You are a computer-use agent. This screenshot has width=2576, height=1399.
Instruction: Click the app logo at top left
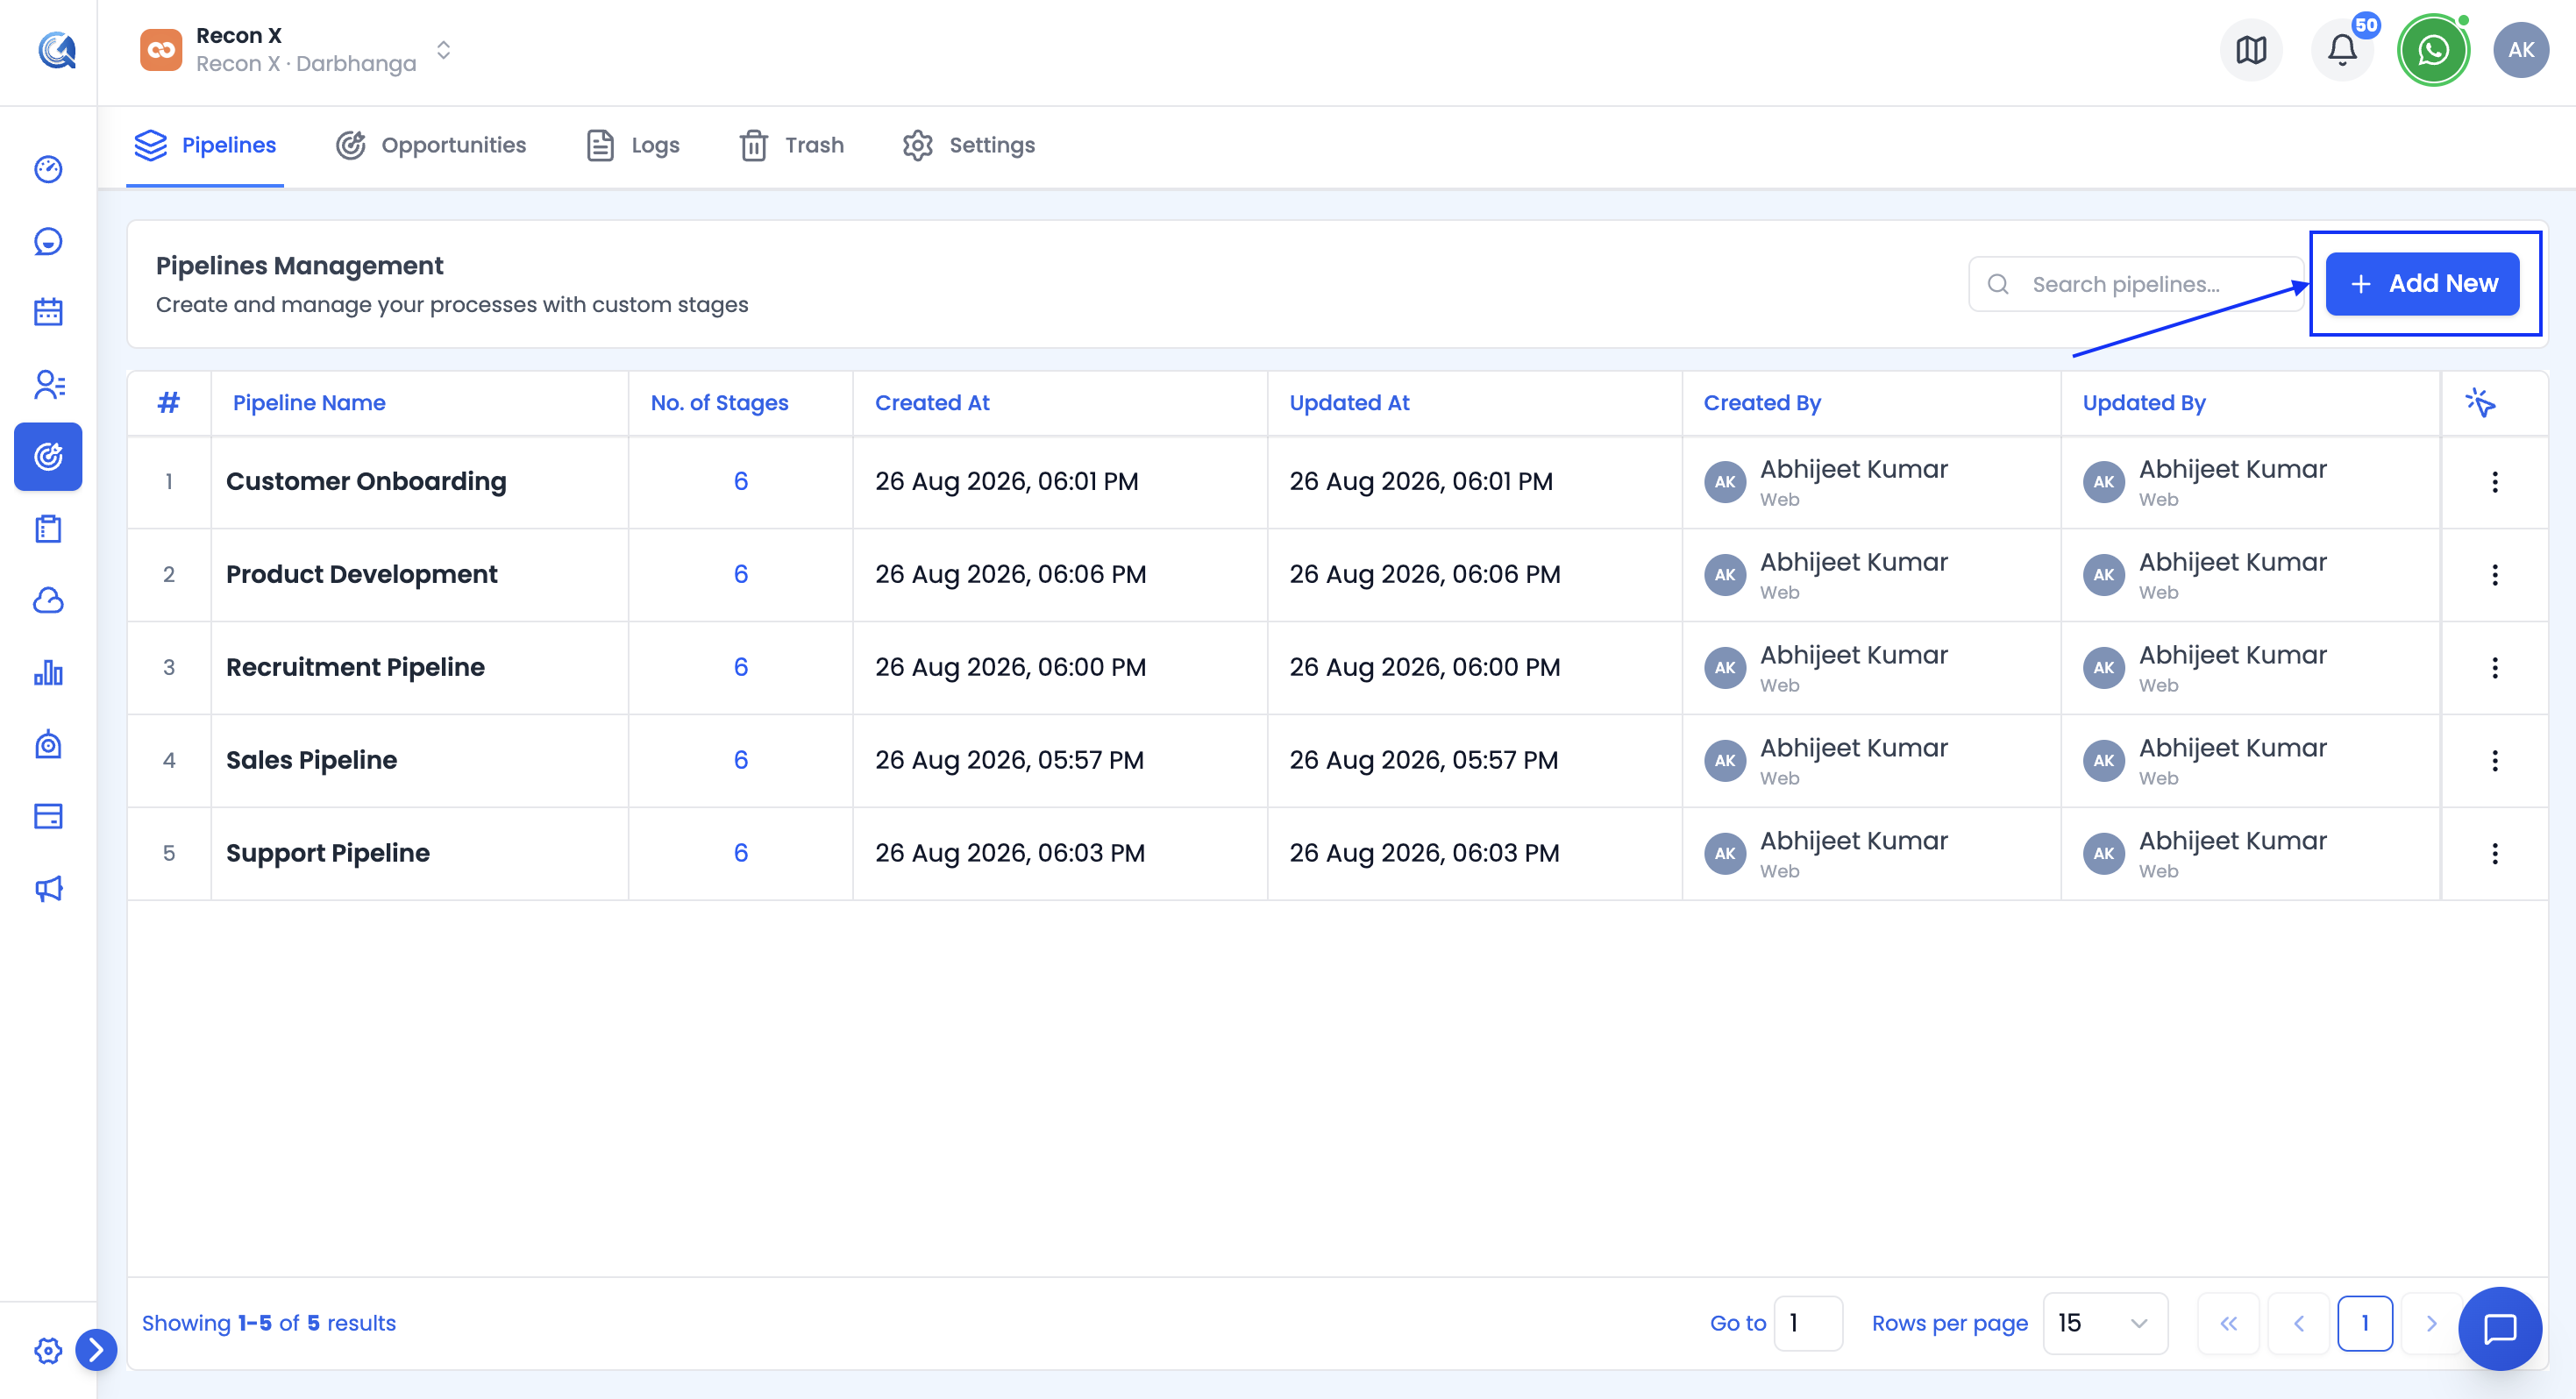point(57,50)
